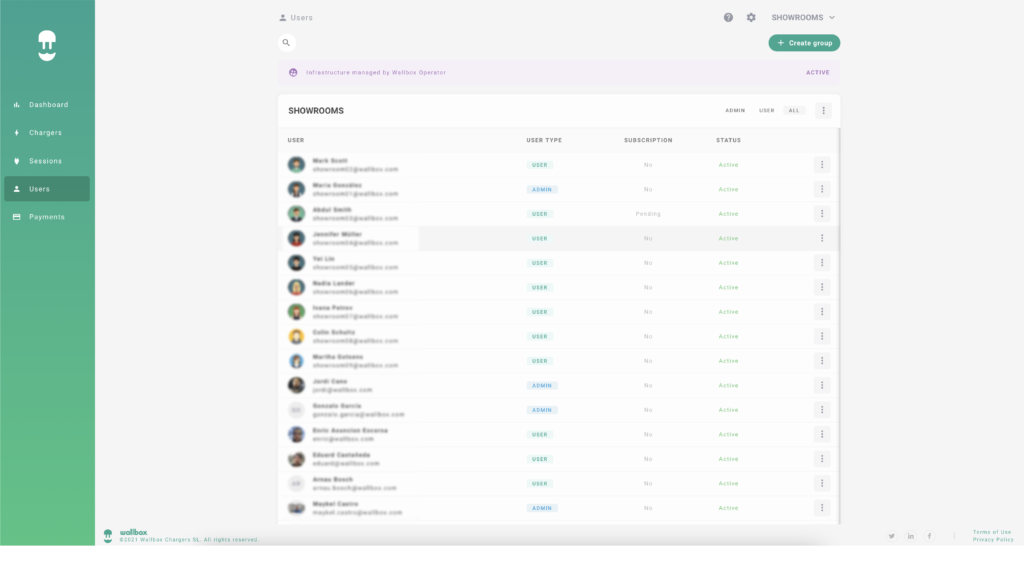Viewport: 1024px width, 562px height.
Task: Open the three-dot menu for Nadia Lander
Action: point(822,287)
